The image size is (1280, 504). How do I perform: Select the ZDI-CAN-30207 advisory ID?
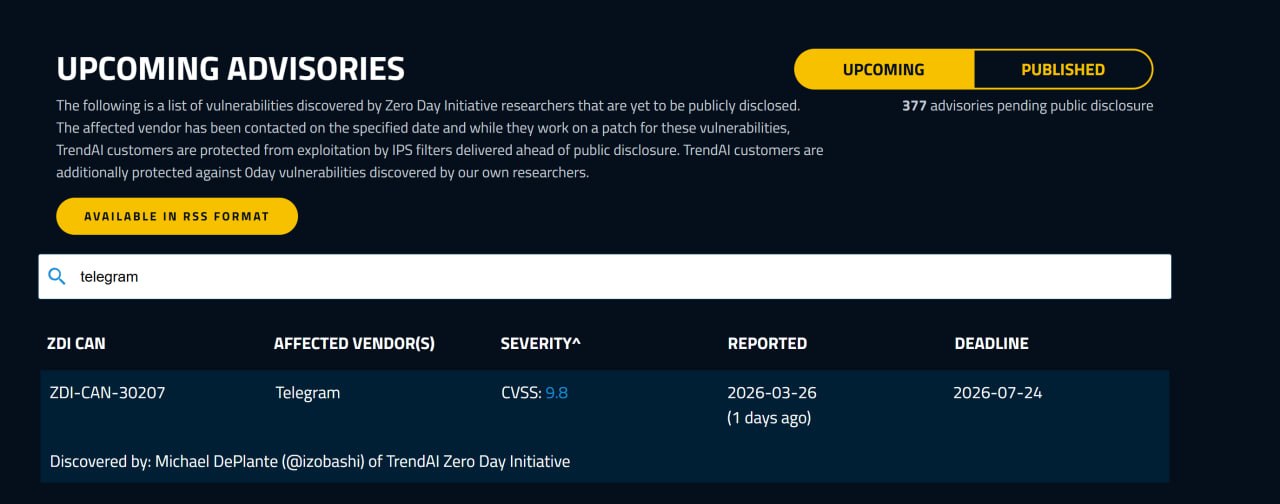[107, 393]
